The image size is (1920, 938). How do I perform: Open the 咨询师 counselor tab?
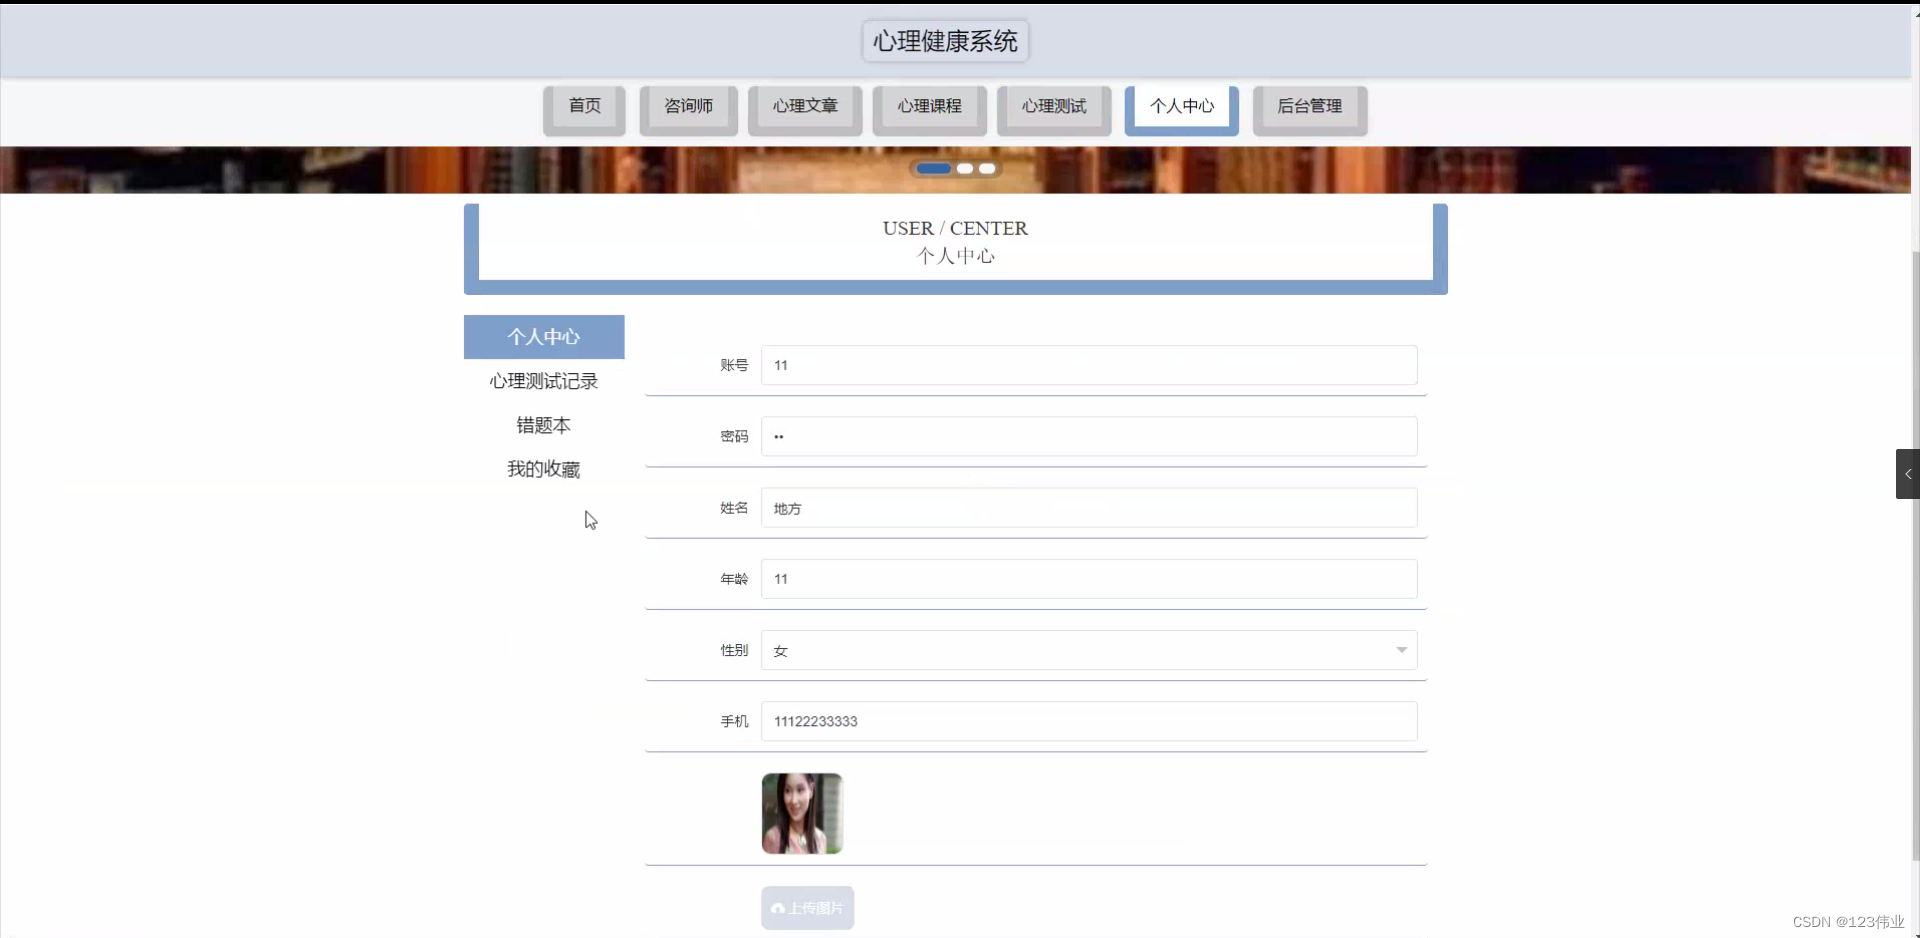pos(688,105)
